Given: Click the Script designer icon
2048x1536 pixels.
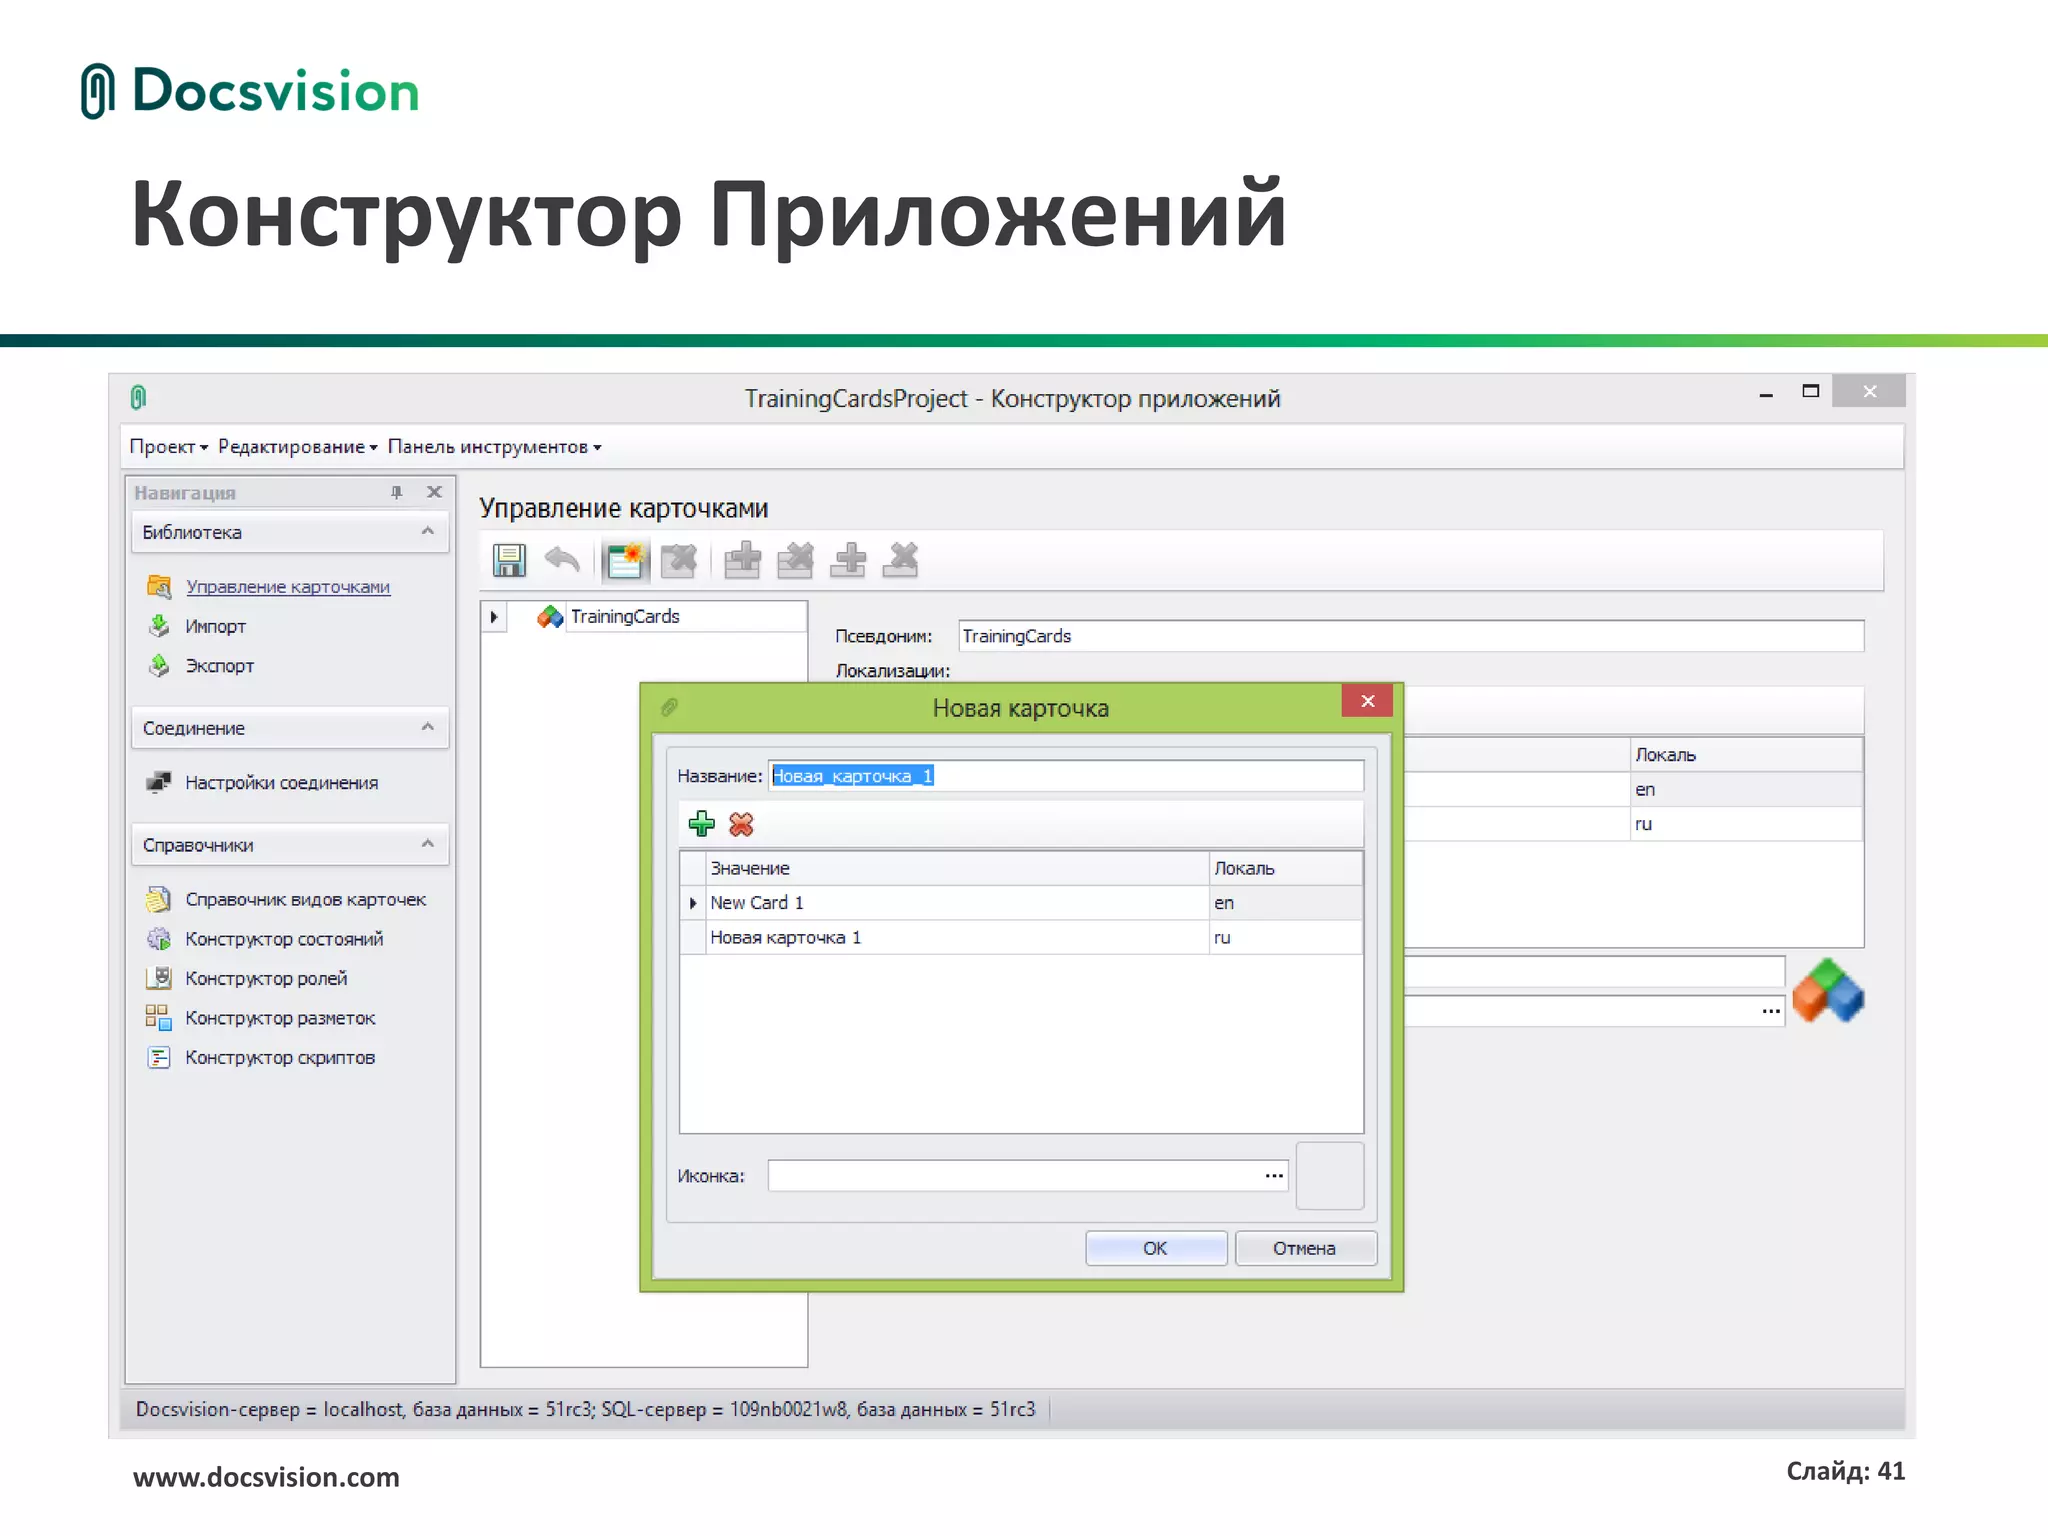Looking at the screenshot, I should point(159,1057).
